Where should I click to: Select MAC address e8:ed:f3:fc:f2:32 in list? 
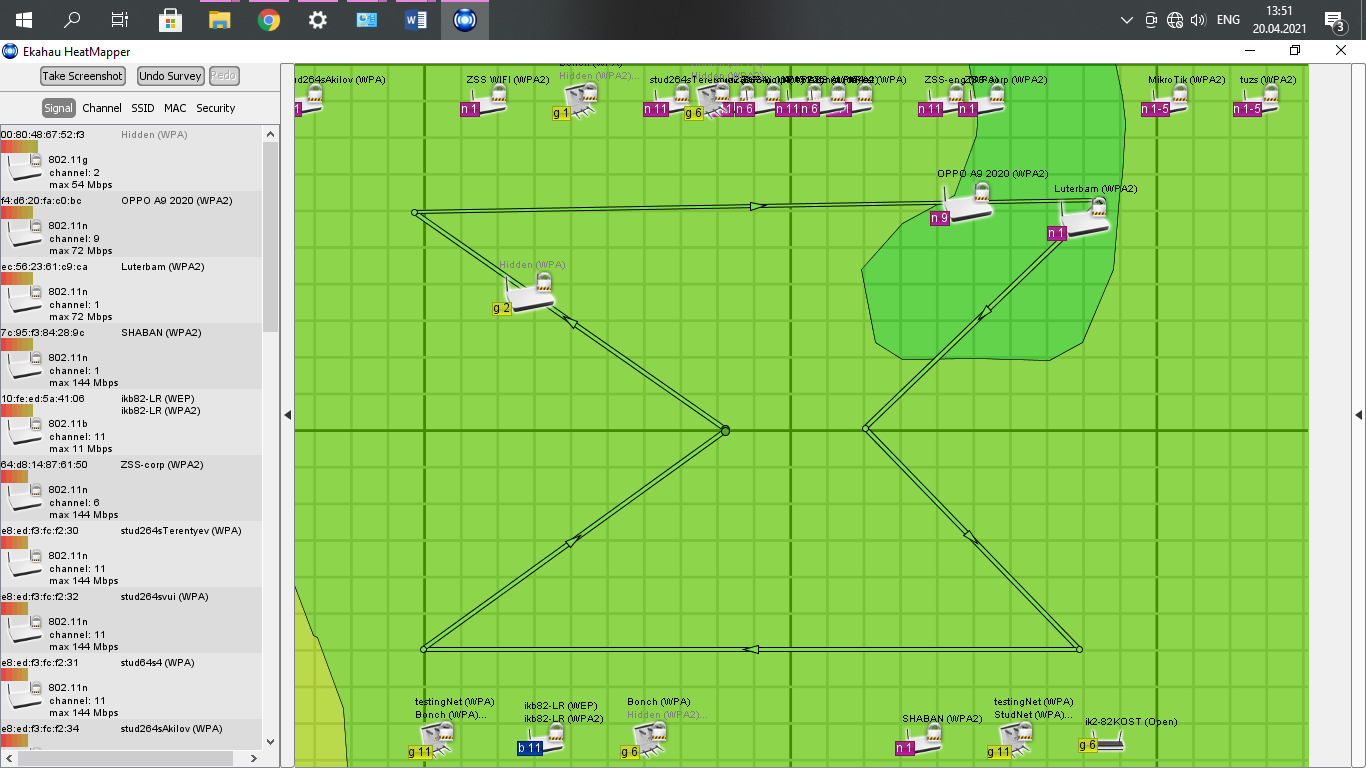click(40, 597)
